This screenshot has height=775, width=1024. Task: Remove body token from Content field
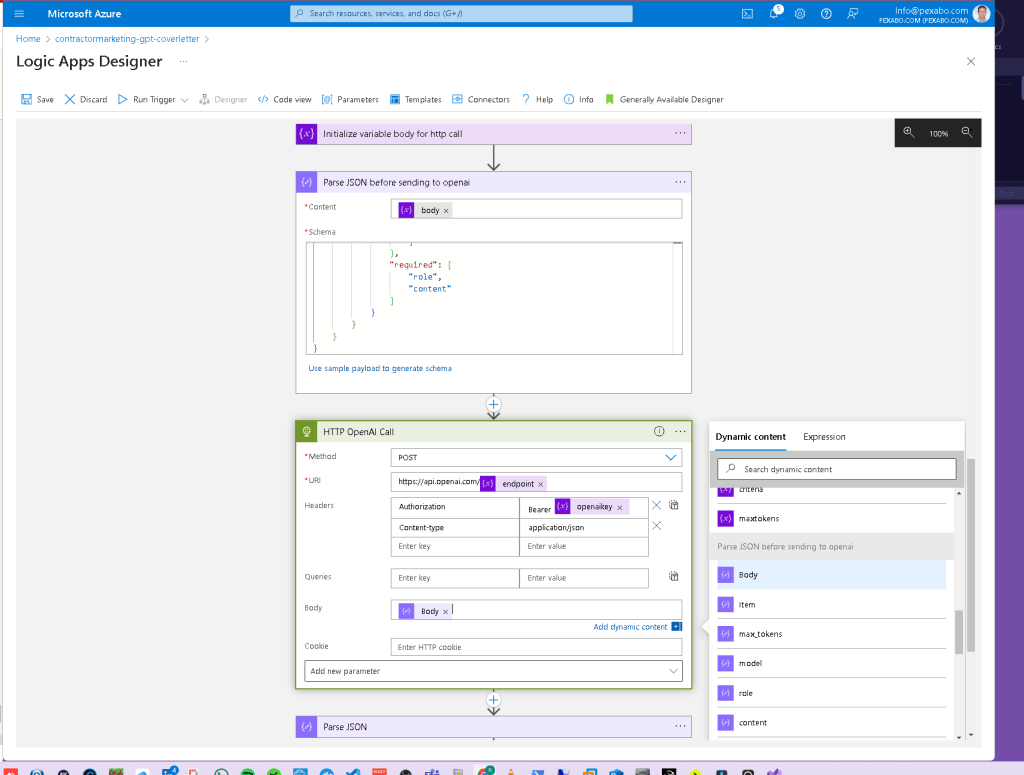point(446,211)
